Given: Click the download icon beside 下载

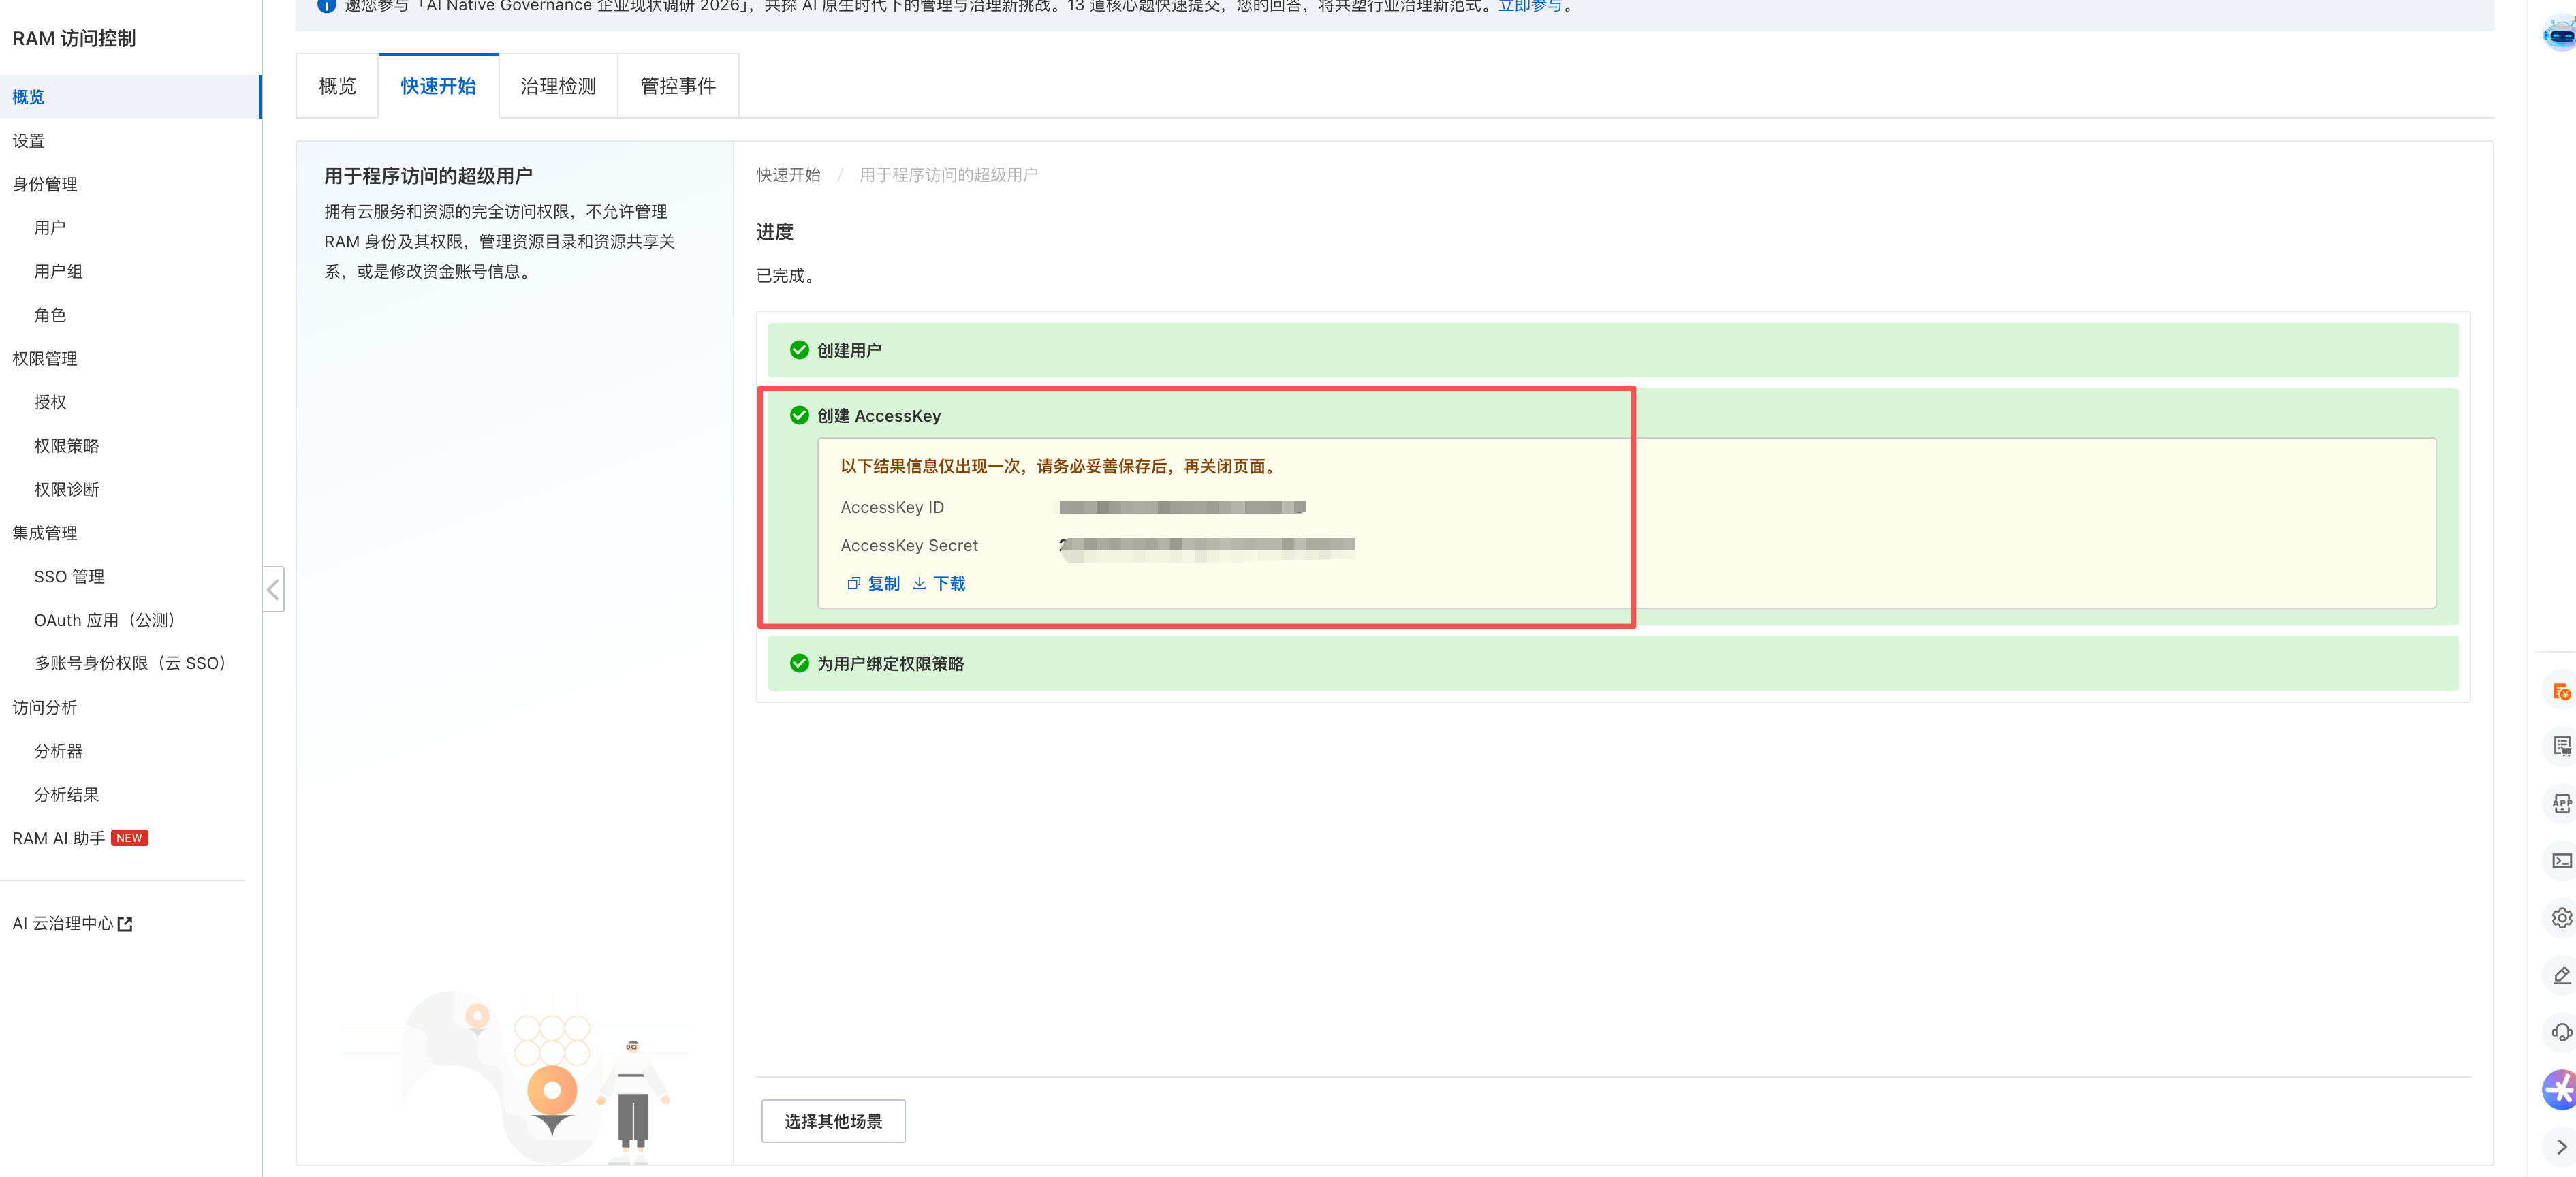Looking at the screenshot, I should tap(919, 583).
